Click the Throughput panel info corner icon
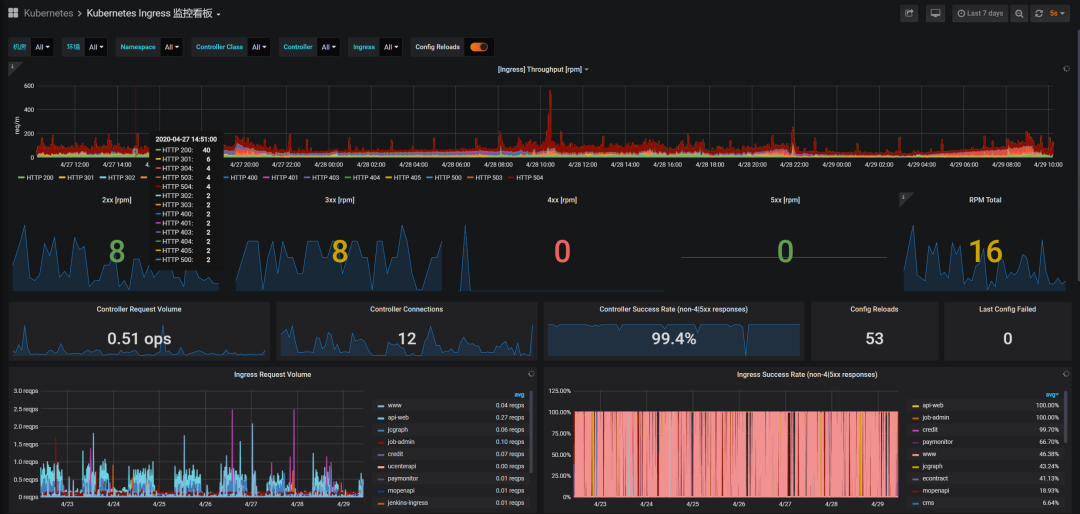Screen dimensions: 1080x514 click(x=13, y=66)
